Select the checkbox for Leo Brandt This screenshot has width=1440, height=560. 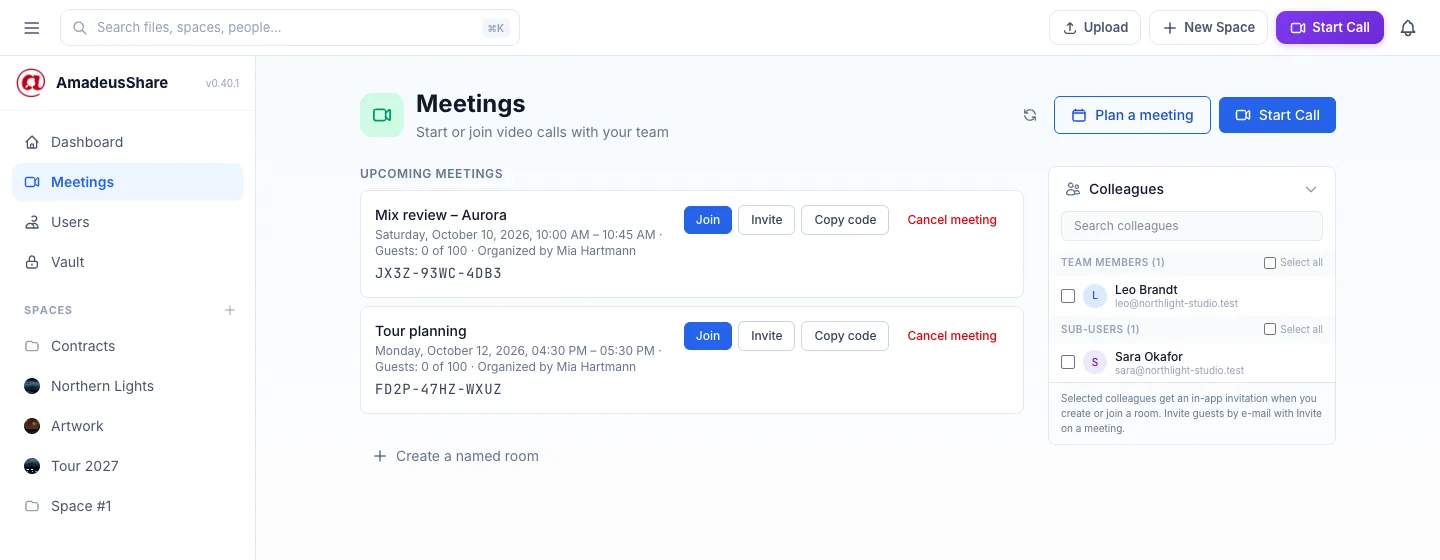(1068, 296)
